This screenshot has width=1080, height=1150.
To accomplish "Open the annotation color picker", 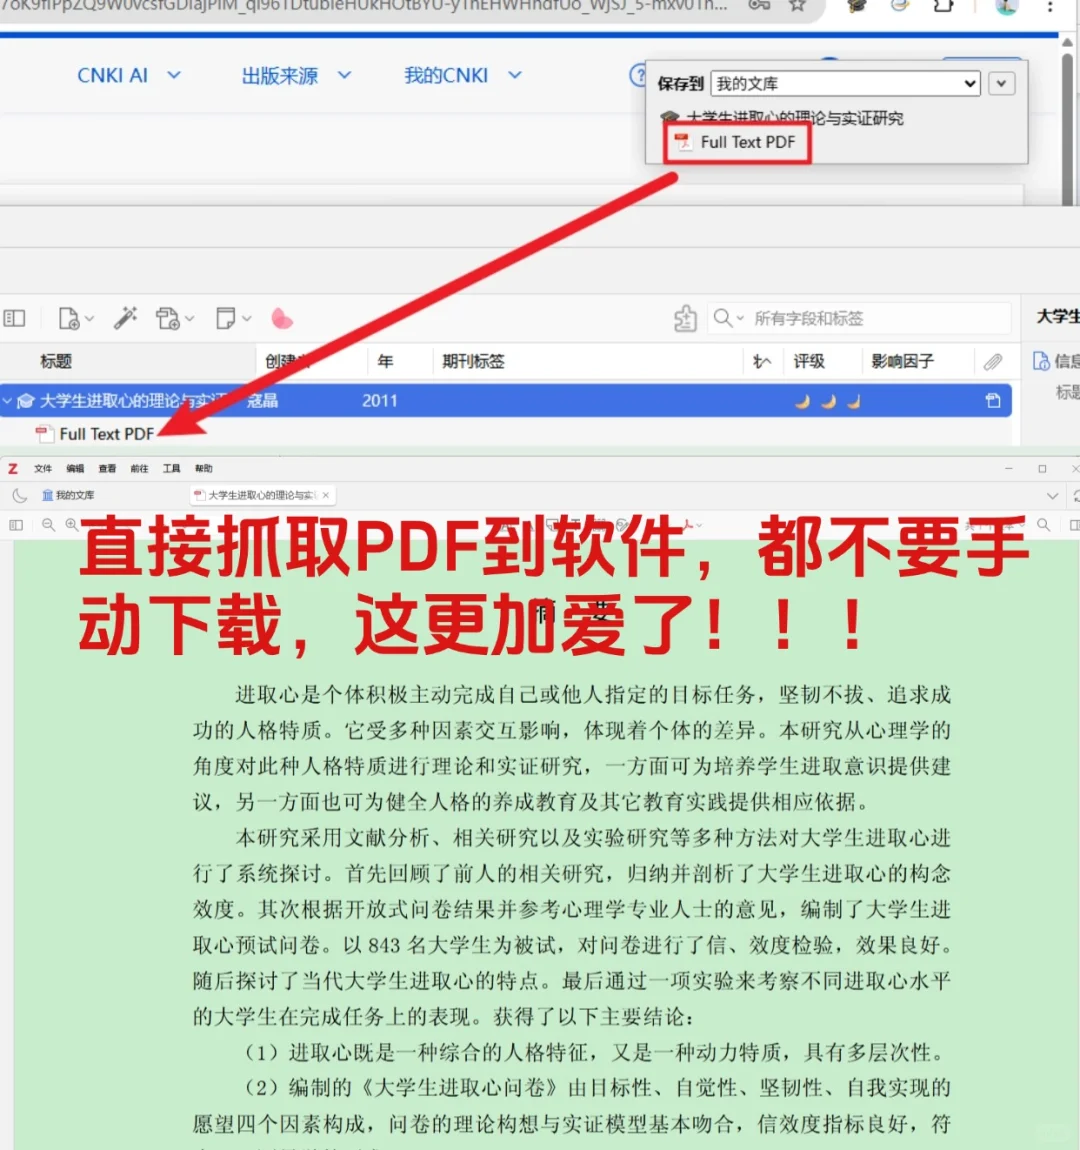I will [283, 318].
